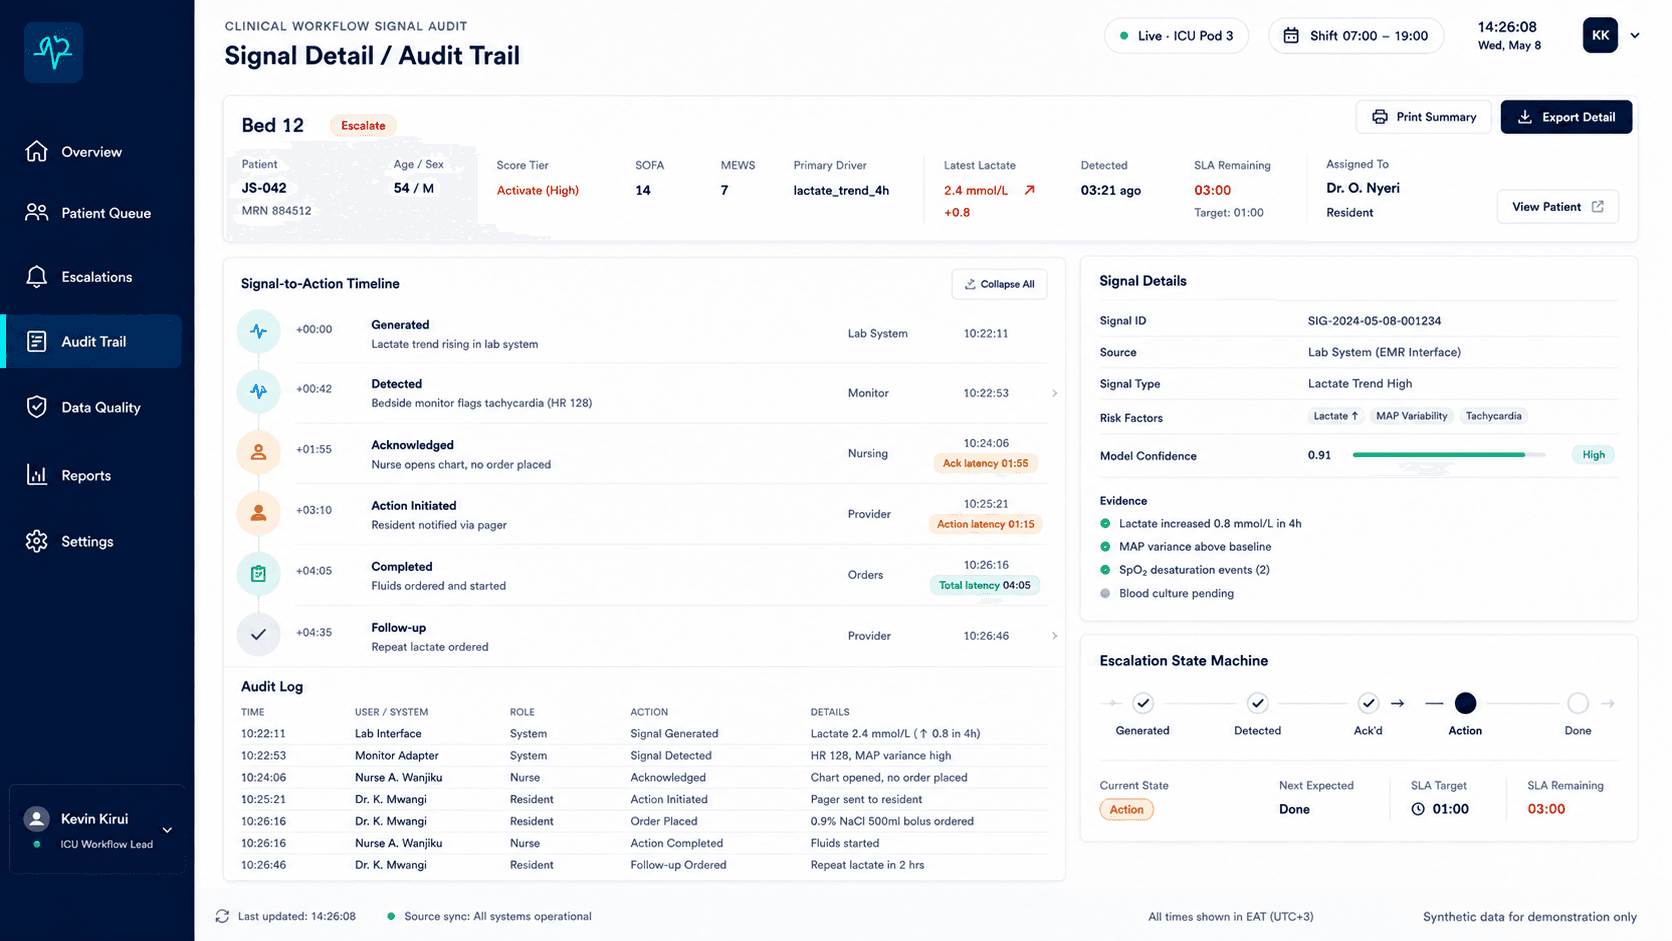Click the Print Summary button
Image resolution: width=1672 pixels, height=941 pixels.
click(x=1423, y=117)
